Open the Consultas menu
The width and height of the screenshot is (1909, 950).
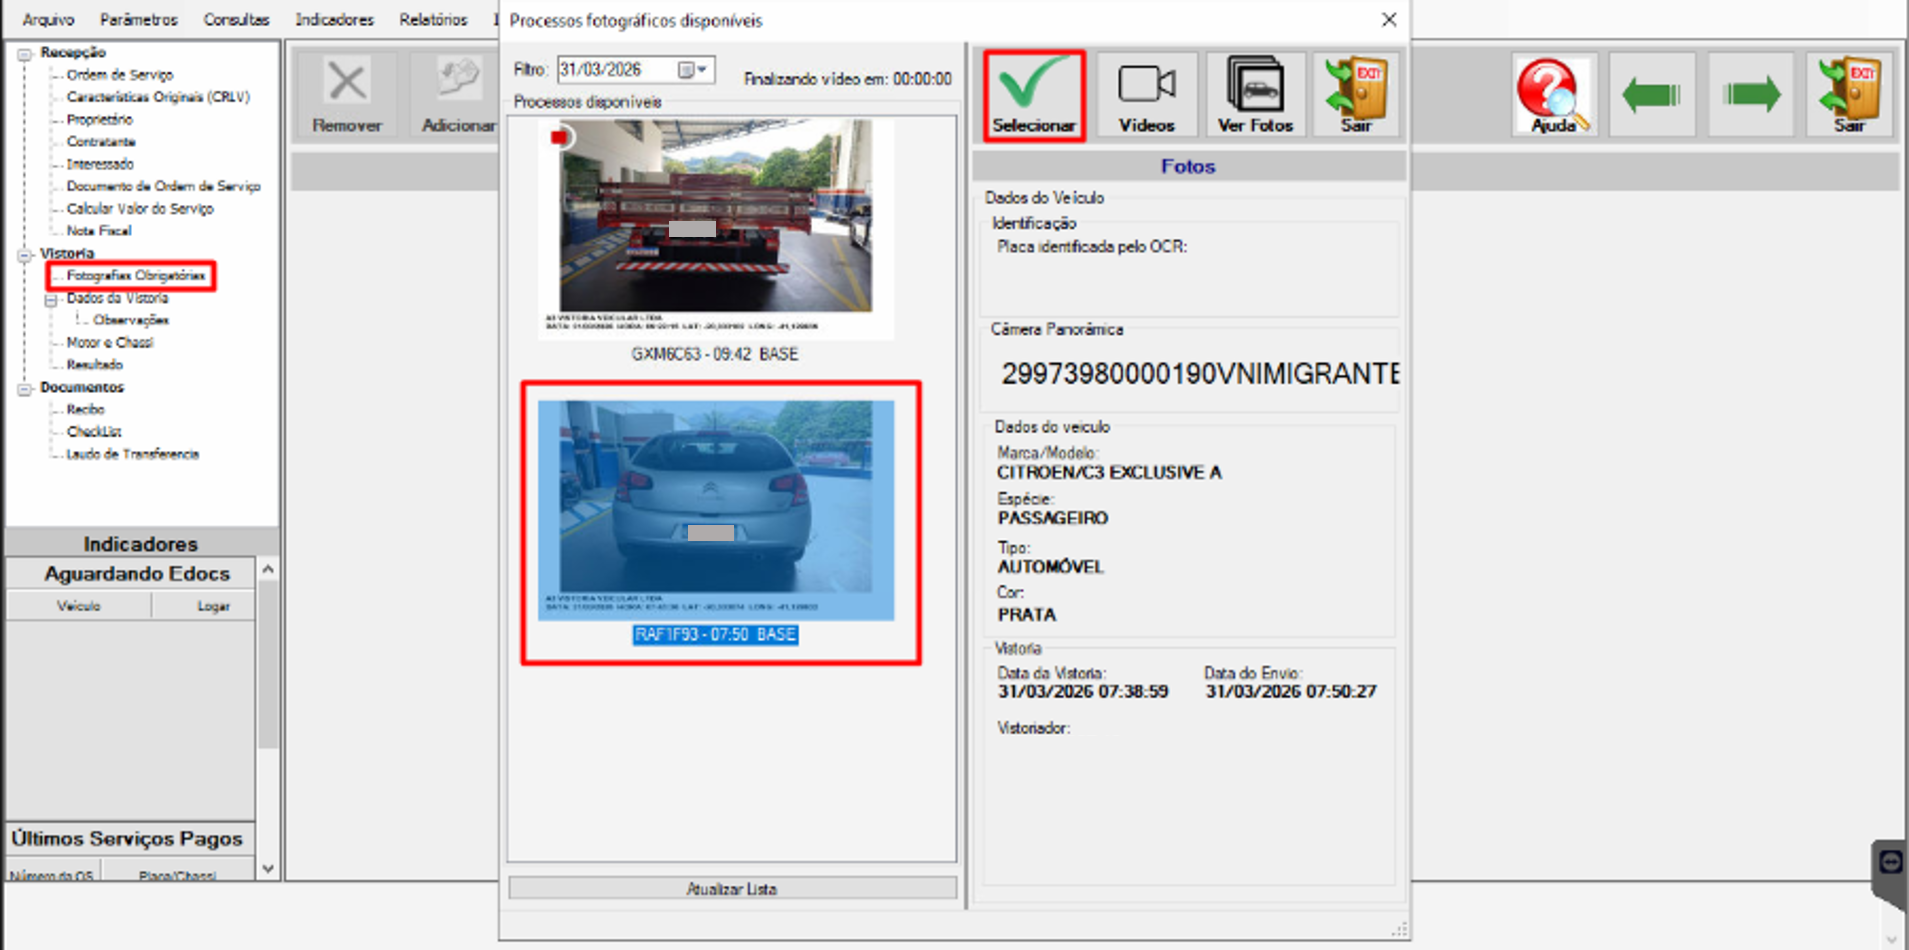[x=236, y=19]
